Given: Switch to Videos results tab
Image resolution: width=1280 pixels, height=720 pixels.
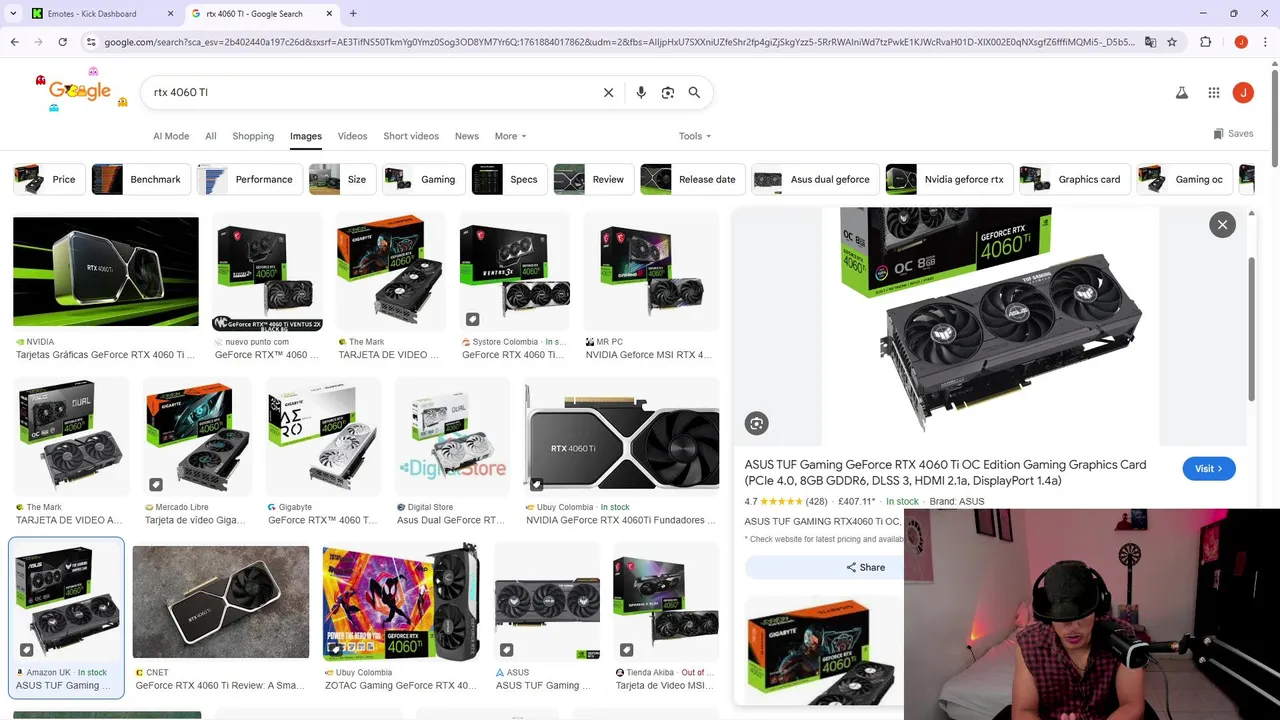Looking at the screenshot, I should 352,136.
